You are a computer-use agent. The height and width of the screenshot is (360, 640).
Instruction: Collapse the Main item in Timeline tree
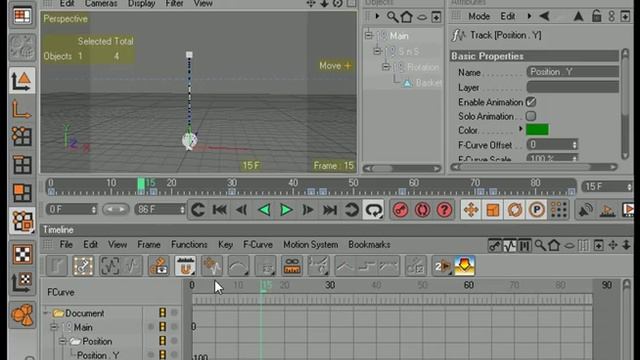(54, 327)
